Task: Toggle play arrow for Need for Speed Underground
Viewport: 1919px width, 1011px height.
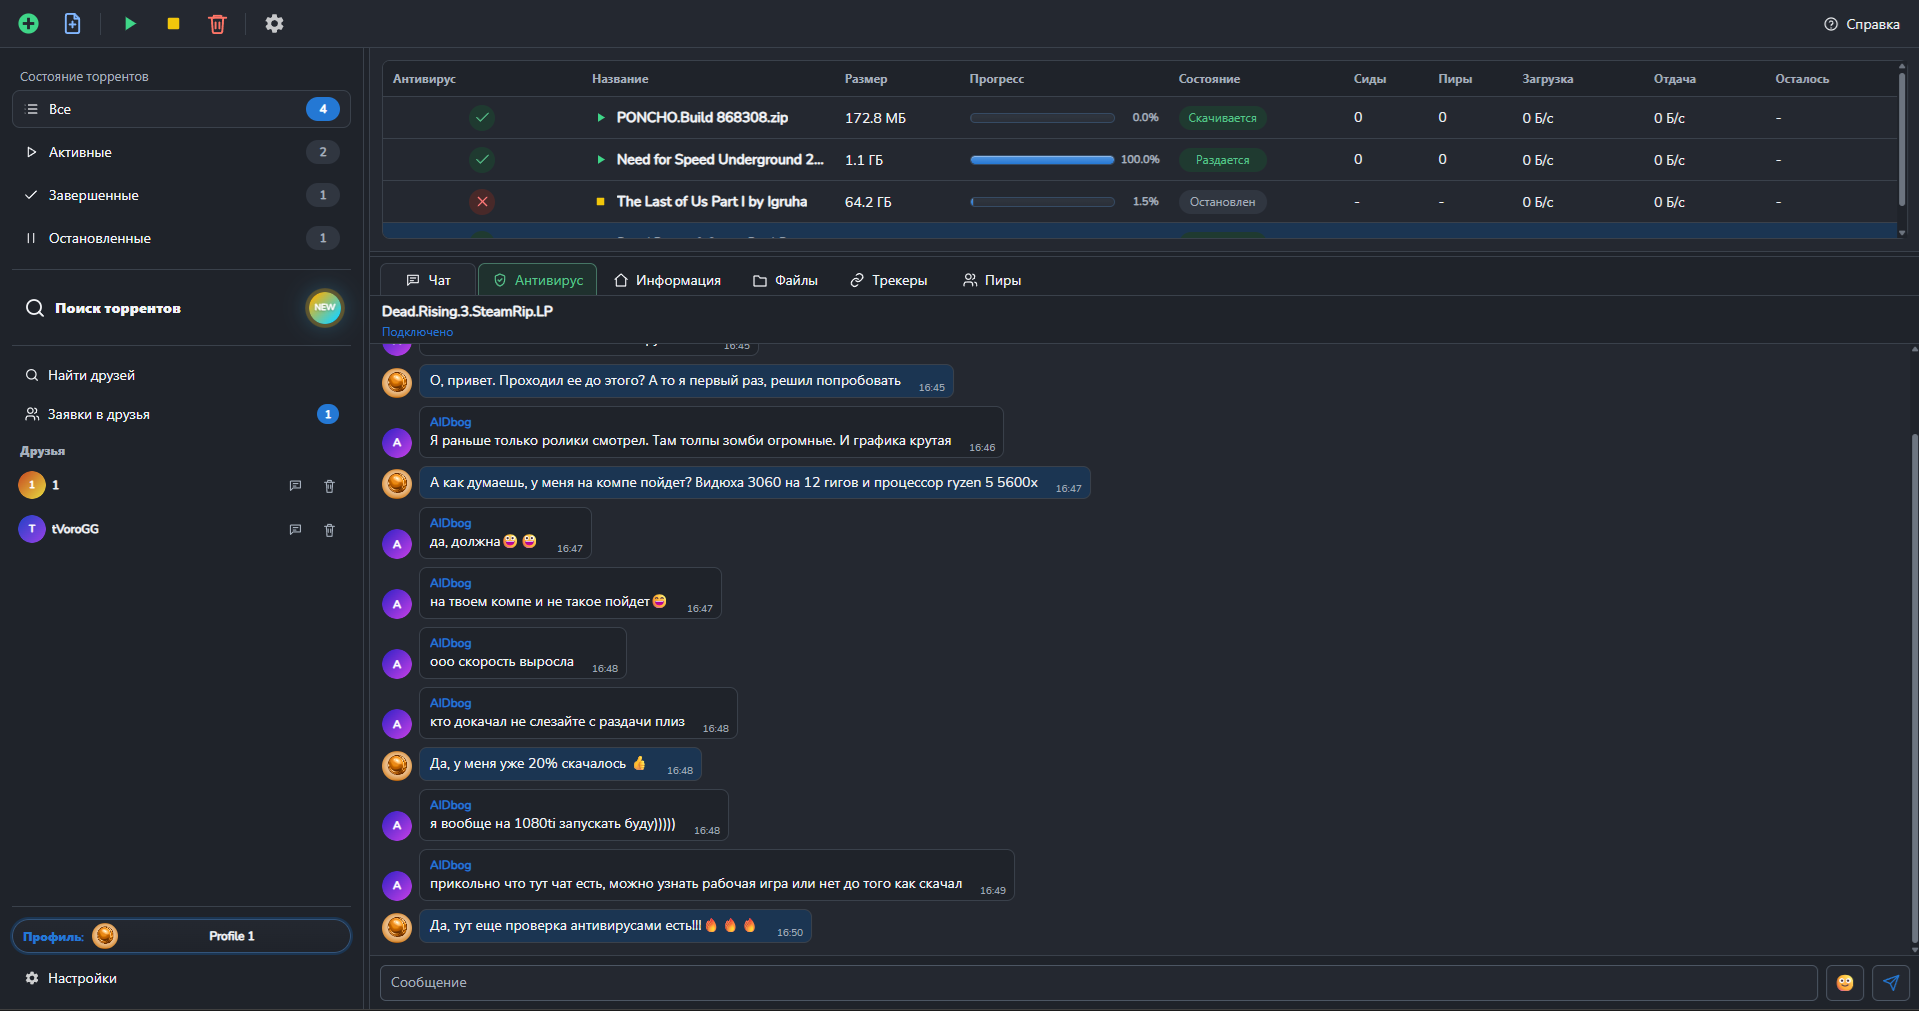Action: coord(600,160)
